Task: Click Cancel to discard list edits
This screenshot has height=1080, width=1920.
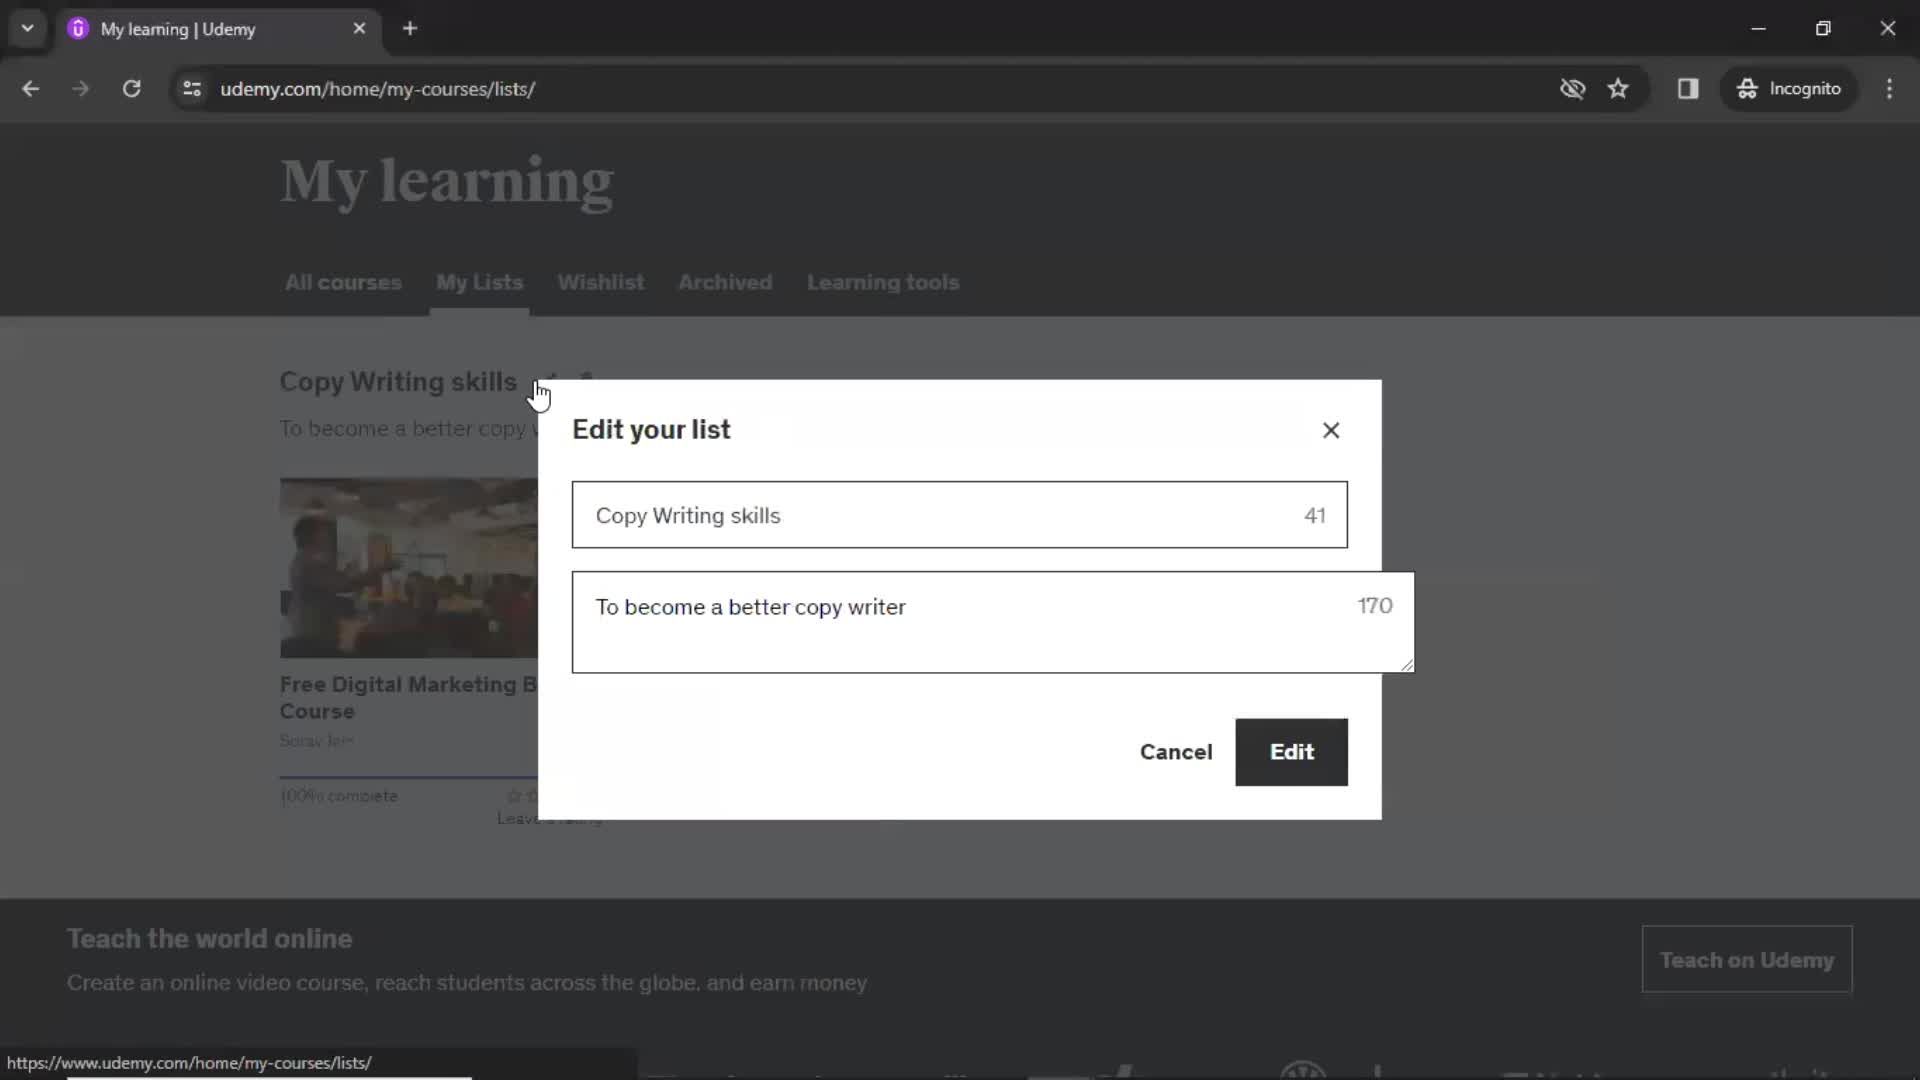Action: click(1176, 752)
